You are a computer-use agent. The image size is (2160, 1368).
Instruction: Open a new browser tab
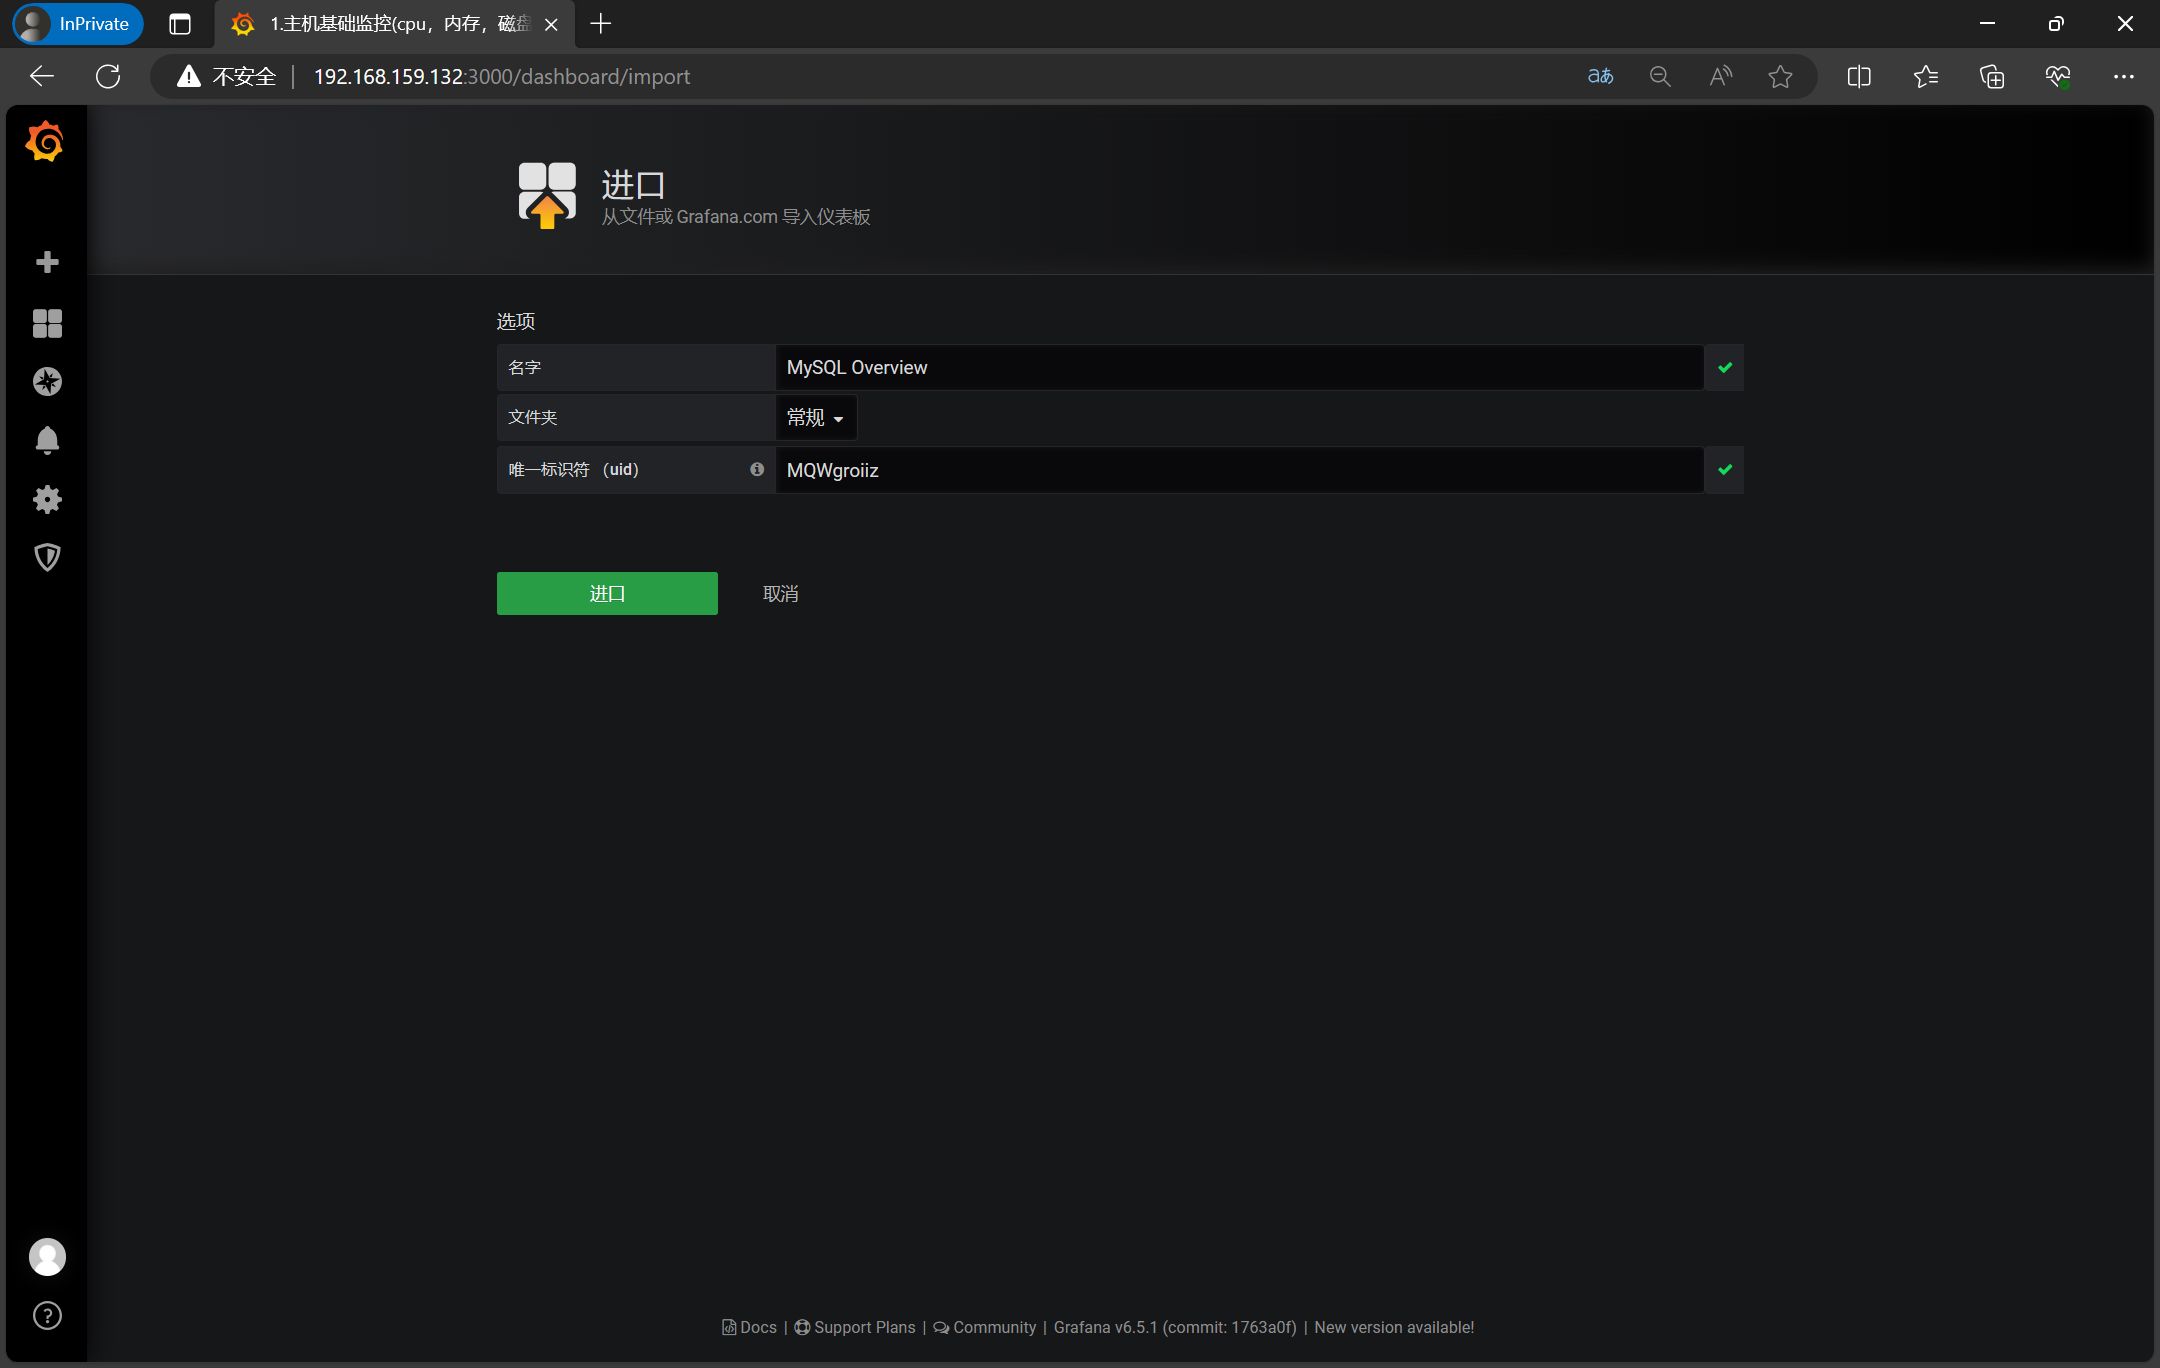(601, 24)
